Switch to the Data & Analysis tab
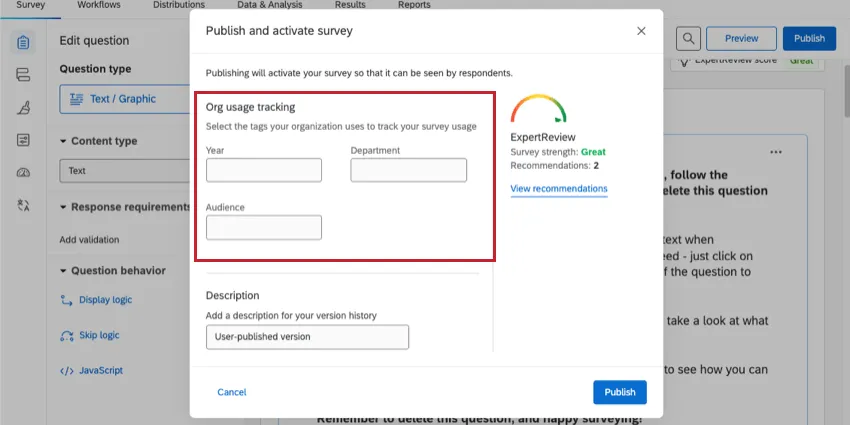Screen dimensions: 850x425 pyautogui.click(x=270, y=5)
